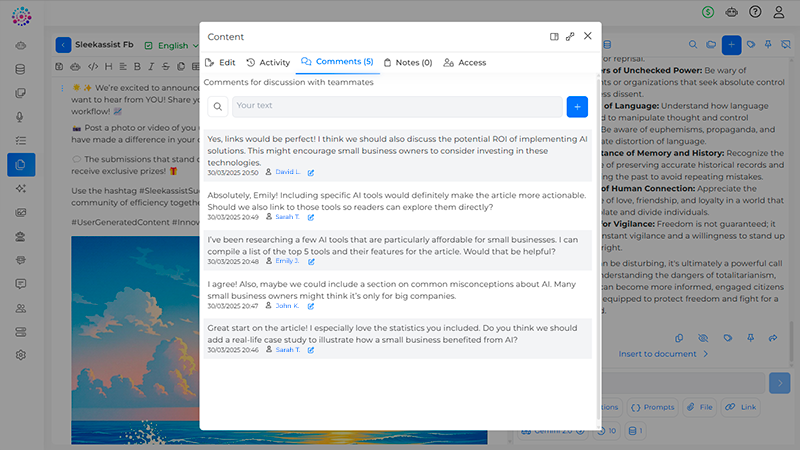The image size is (800, 450).
Task: Open the chat message sidebar icon
Action: pos(20,284)
